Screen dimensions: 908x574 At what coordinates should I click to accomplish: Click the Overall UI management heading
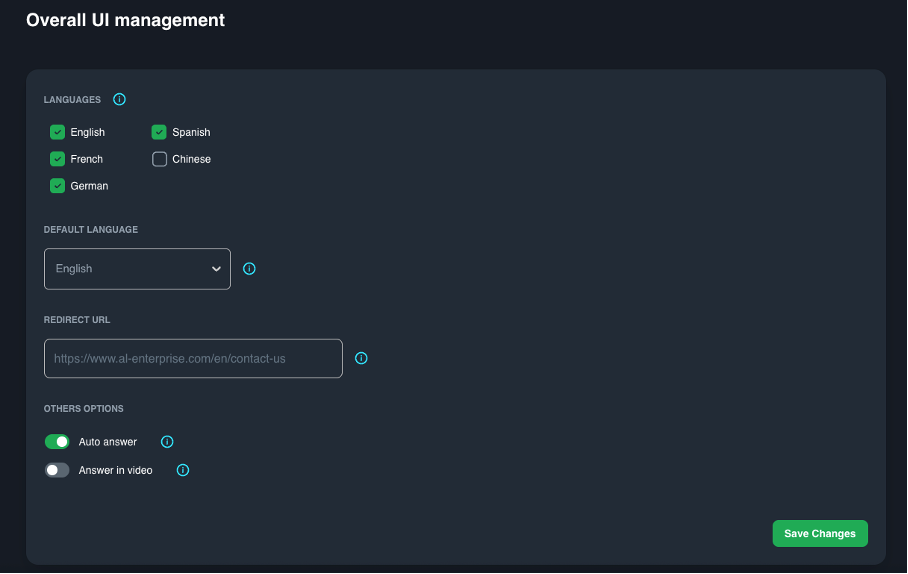coord(125,20)
